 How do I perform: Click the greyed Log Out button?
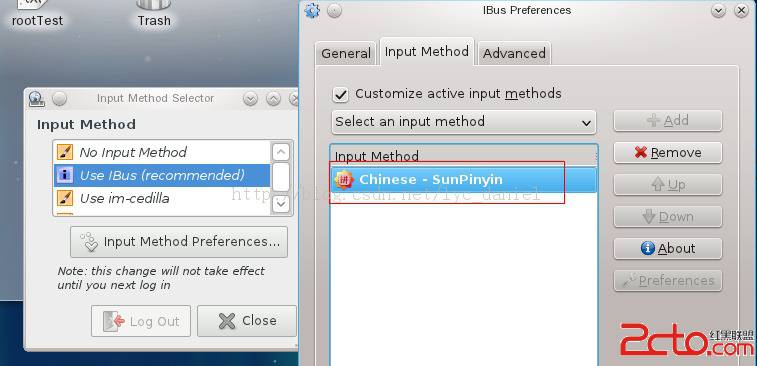(x=141, y=321)
